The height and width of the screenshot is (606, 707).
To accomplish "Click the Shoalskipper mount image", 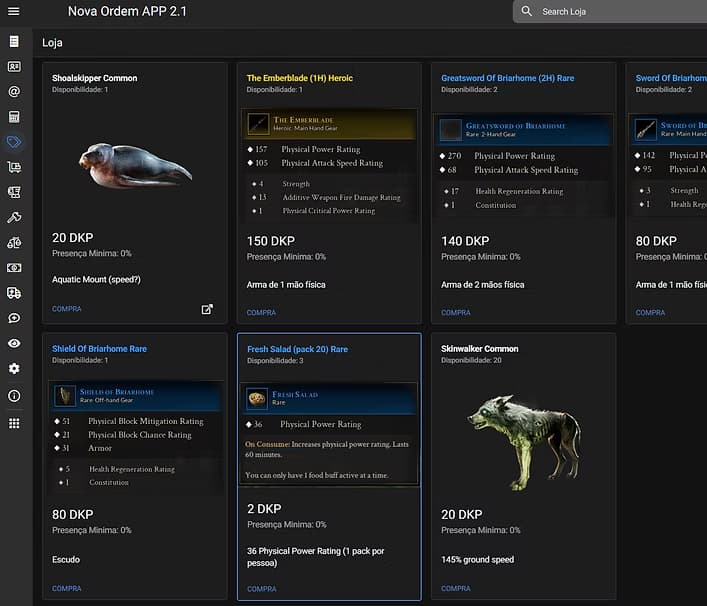I will (134, 165).
